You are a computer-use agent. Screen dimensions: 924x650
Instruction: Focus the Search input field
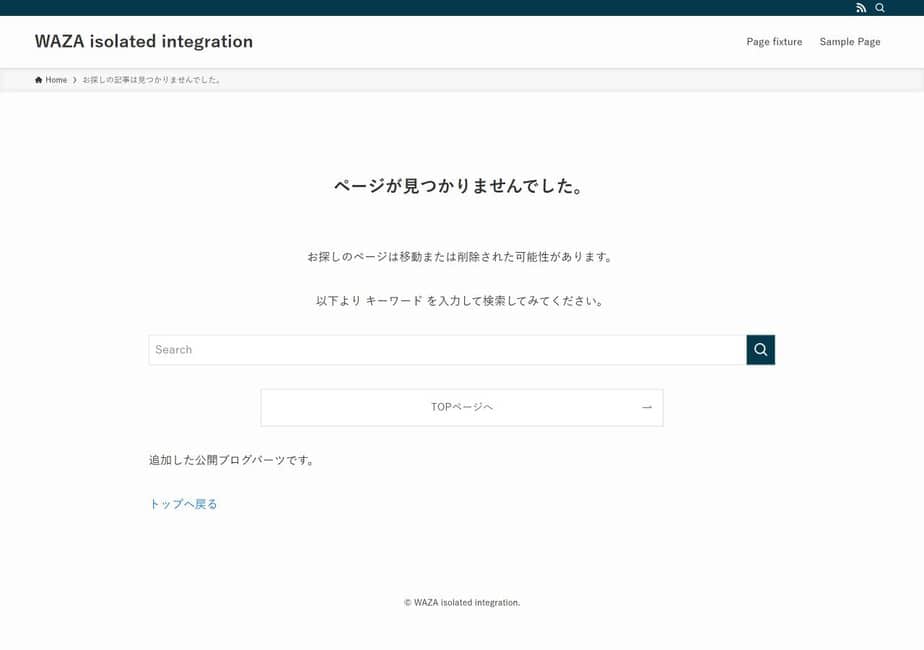[447, 349]
